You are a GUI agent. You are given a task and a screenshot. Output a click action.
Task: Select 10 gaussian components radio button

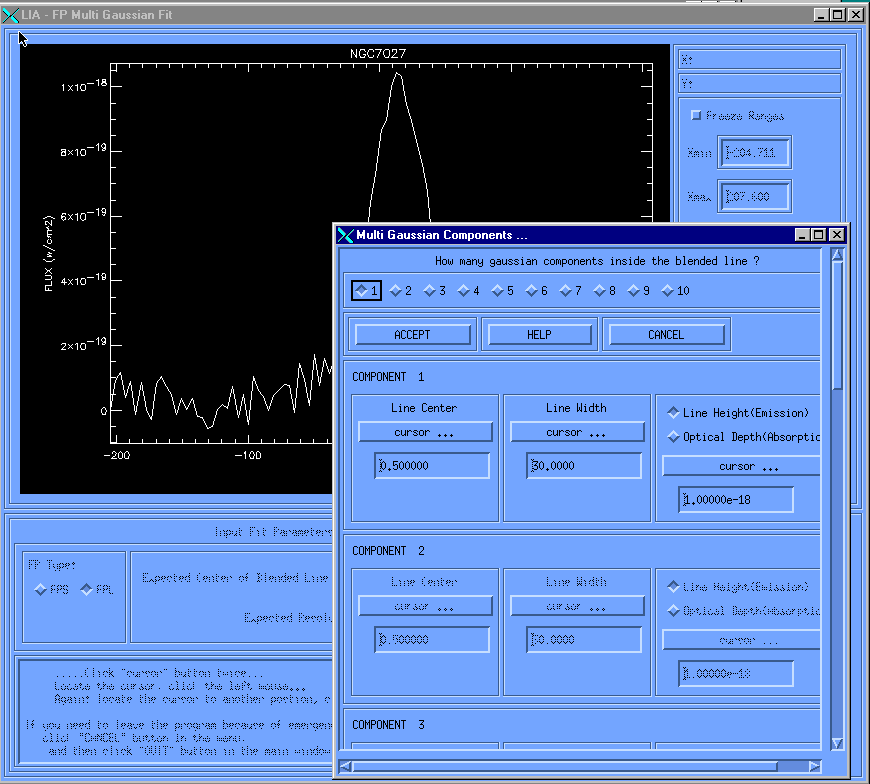coord(667,291)
